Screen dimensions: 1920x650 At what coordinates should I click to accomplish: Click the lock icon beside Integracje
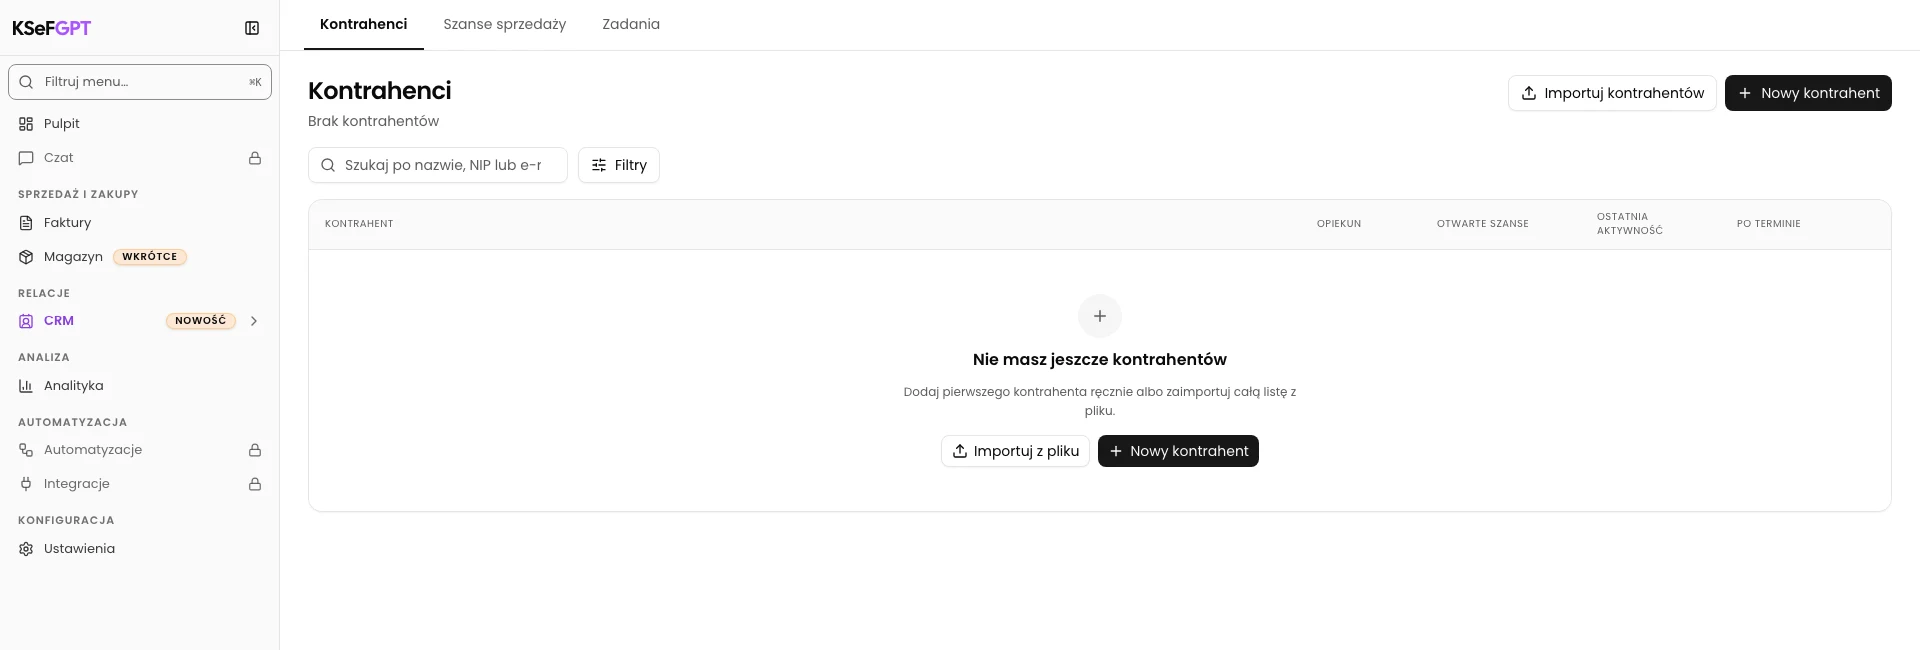(x=255, y=484)
